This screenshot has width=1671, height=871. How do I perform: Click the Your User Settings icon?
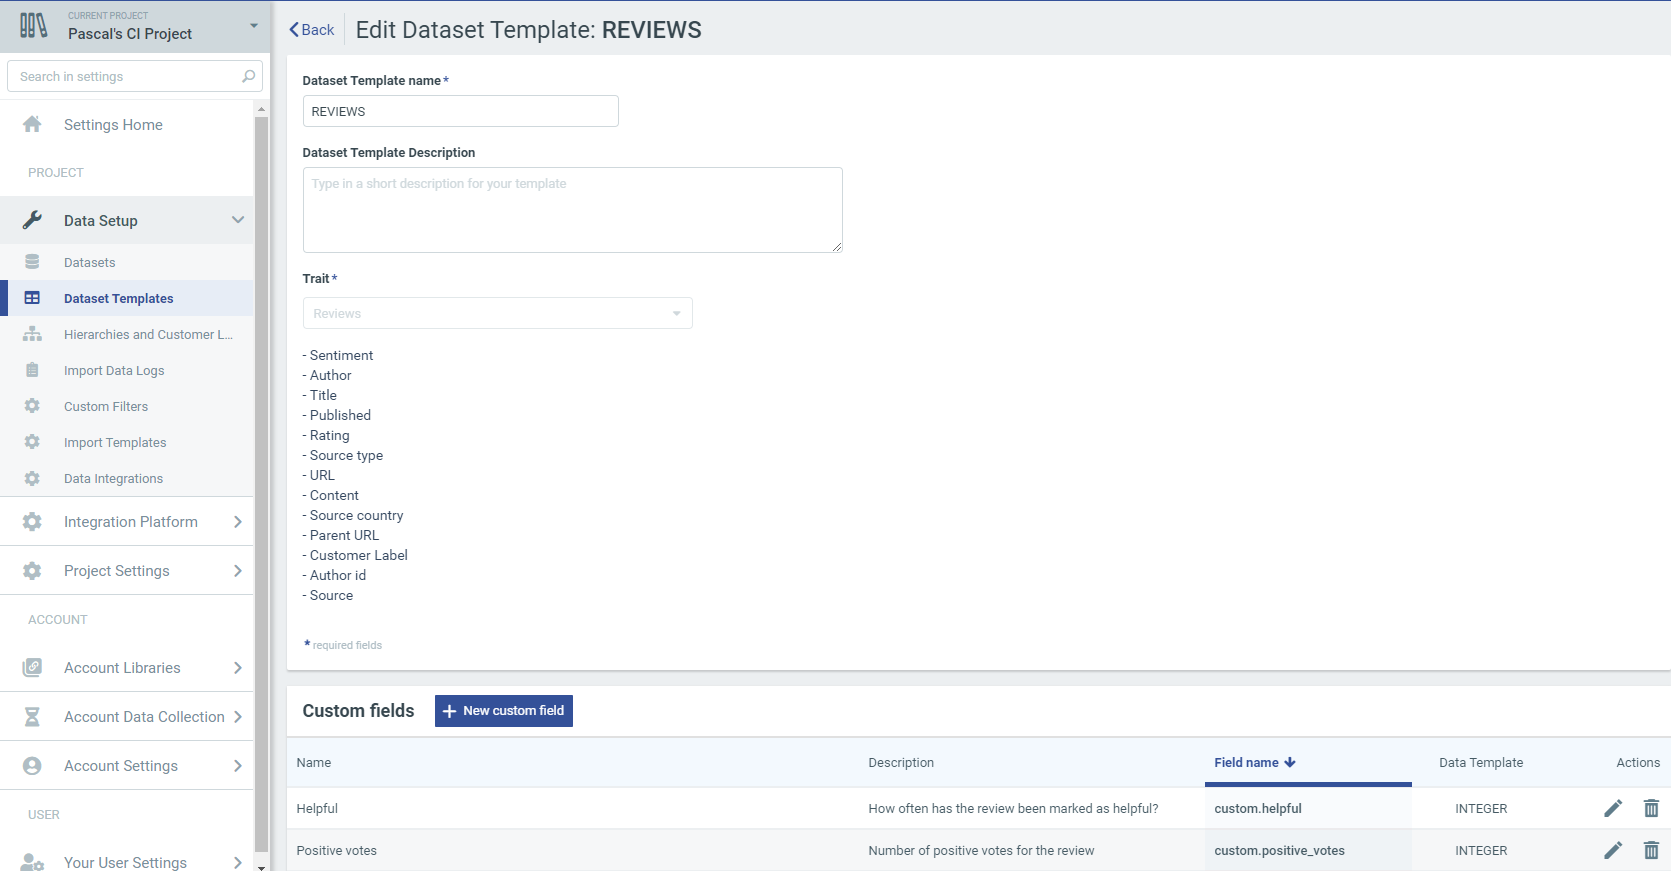[x=32, y=862]
